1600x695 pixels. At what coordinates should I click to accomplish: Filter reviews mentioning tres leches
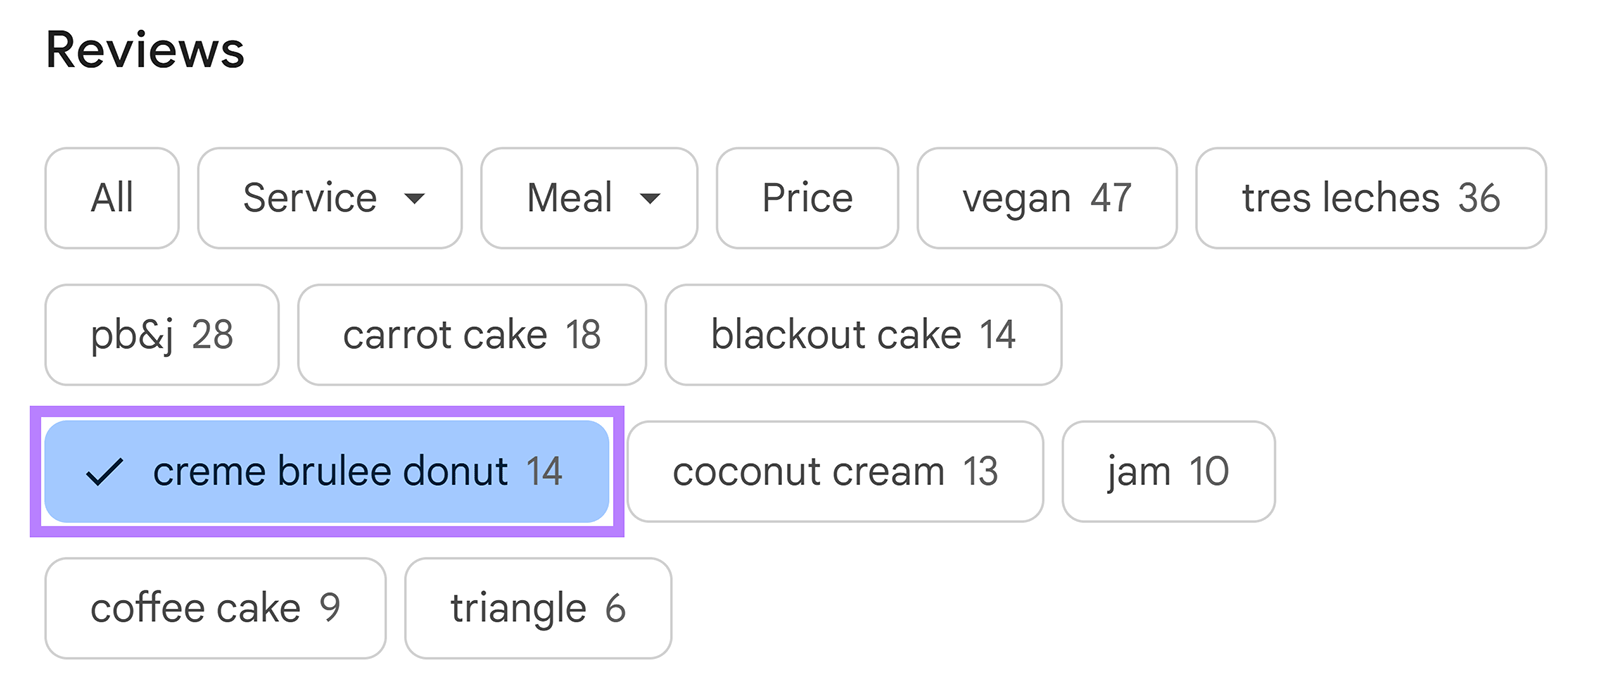1370,197
